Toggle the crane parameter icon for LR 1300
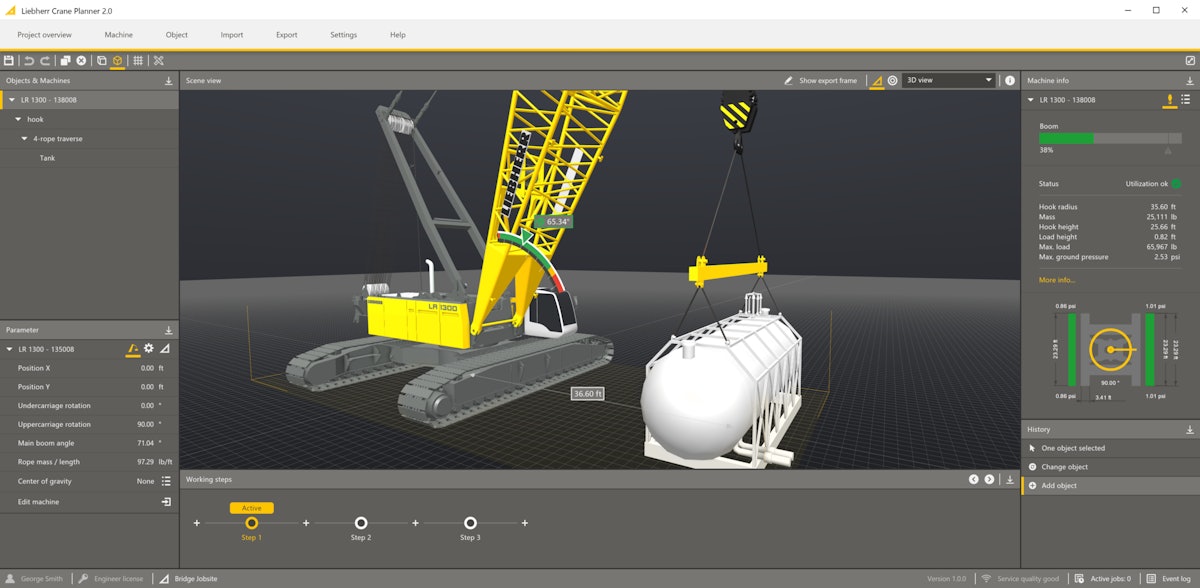Screen dimensions: 1200x588 (x=131, y=348)
